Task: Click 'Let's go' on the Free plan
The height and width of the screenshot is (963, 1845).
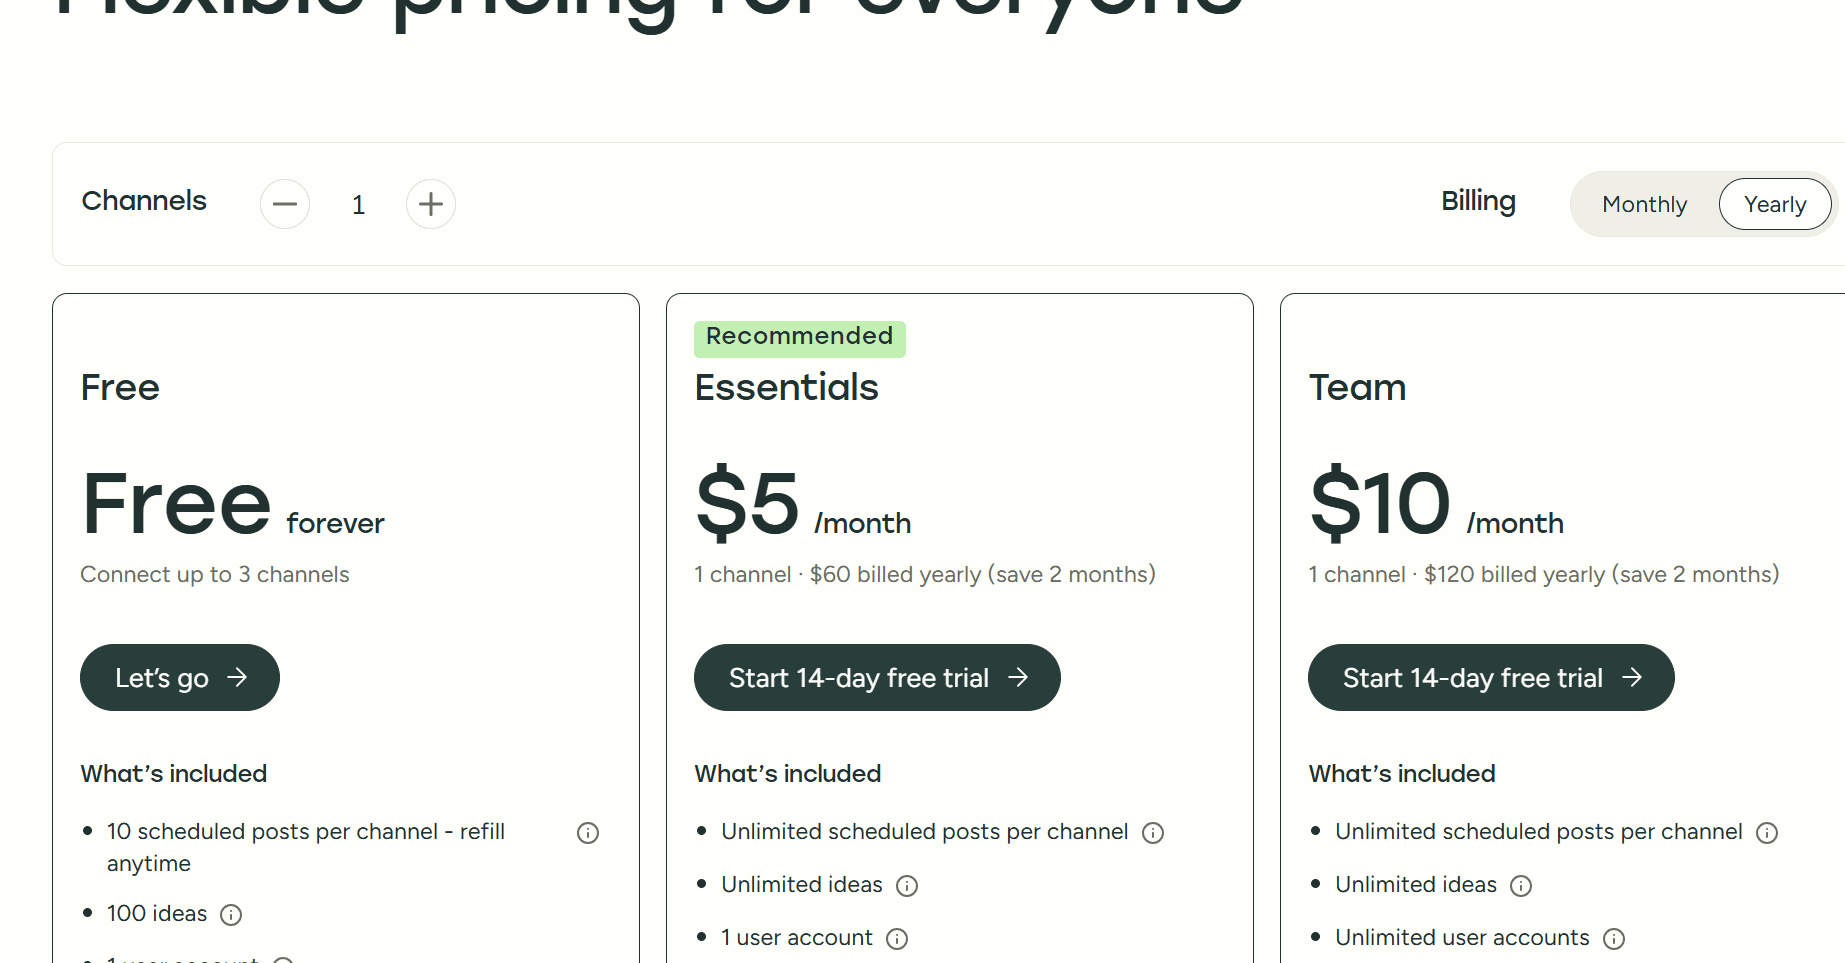Action: pos(179,677)
